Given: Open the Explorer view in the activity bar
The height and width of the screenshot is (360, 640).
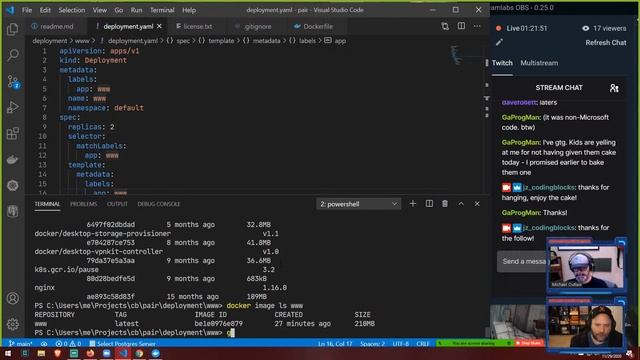Looking at the screenshot, I should pyautogui.click(x=13, y=29).
